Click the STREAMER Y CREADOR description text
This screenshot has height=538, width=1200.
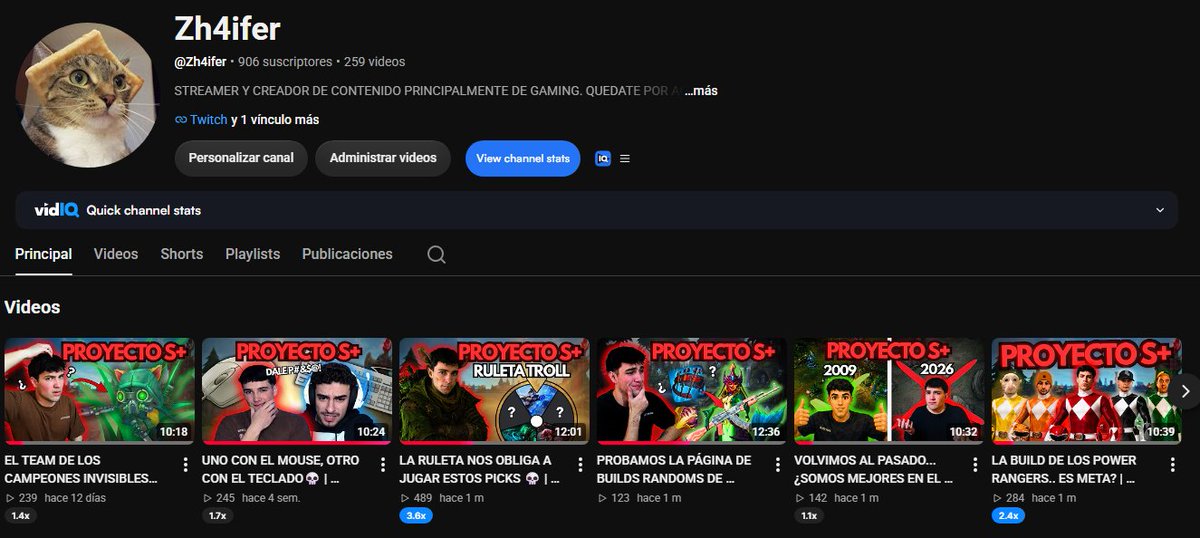(428, 90)
